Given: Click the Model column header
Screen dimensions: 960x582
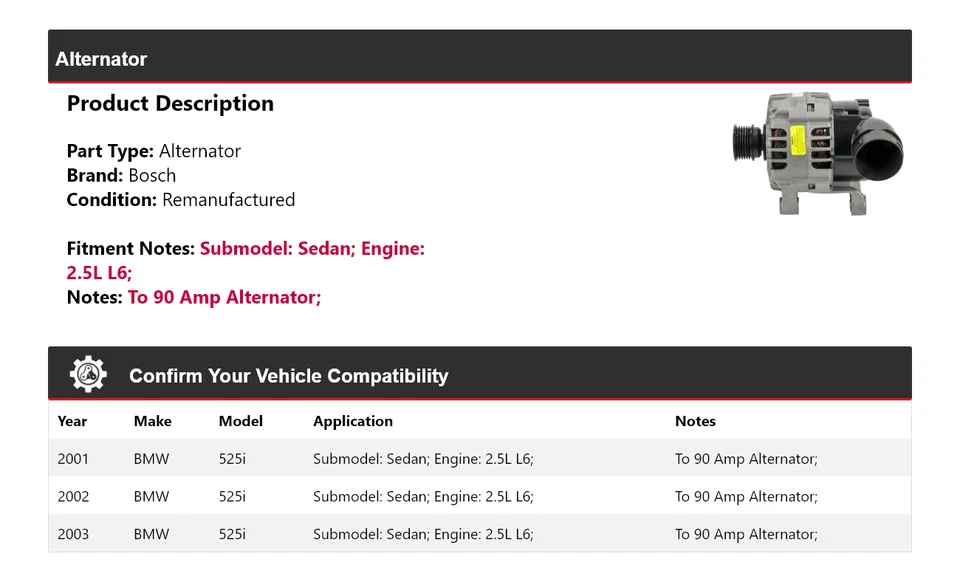Looking at the screenshot, I should pyautogui.click(x=240, y=421).
